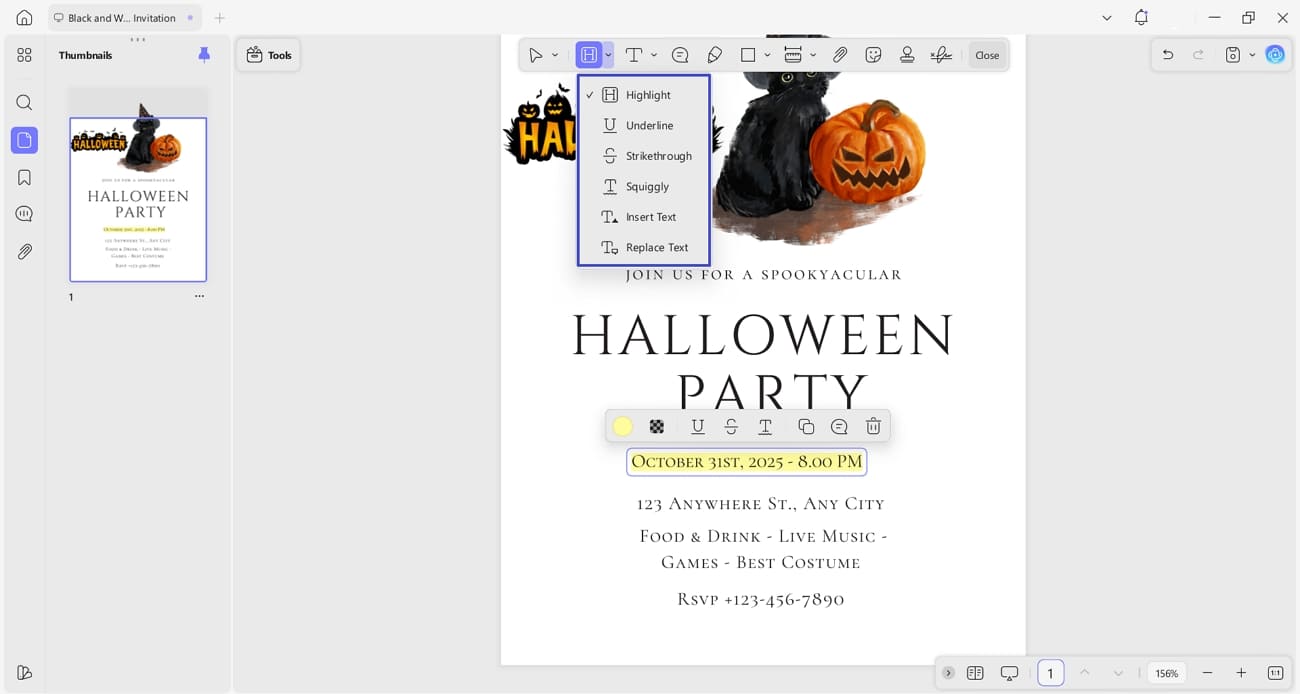Expand the save options dropdown arrow
The image size is (1300, 694).
pyautogui.click(x=1252, y=55)
